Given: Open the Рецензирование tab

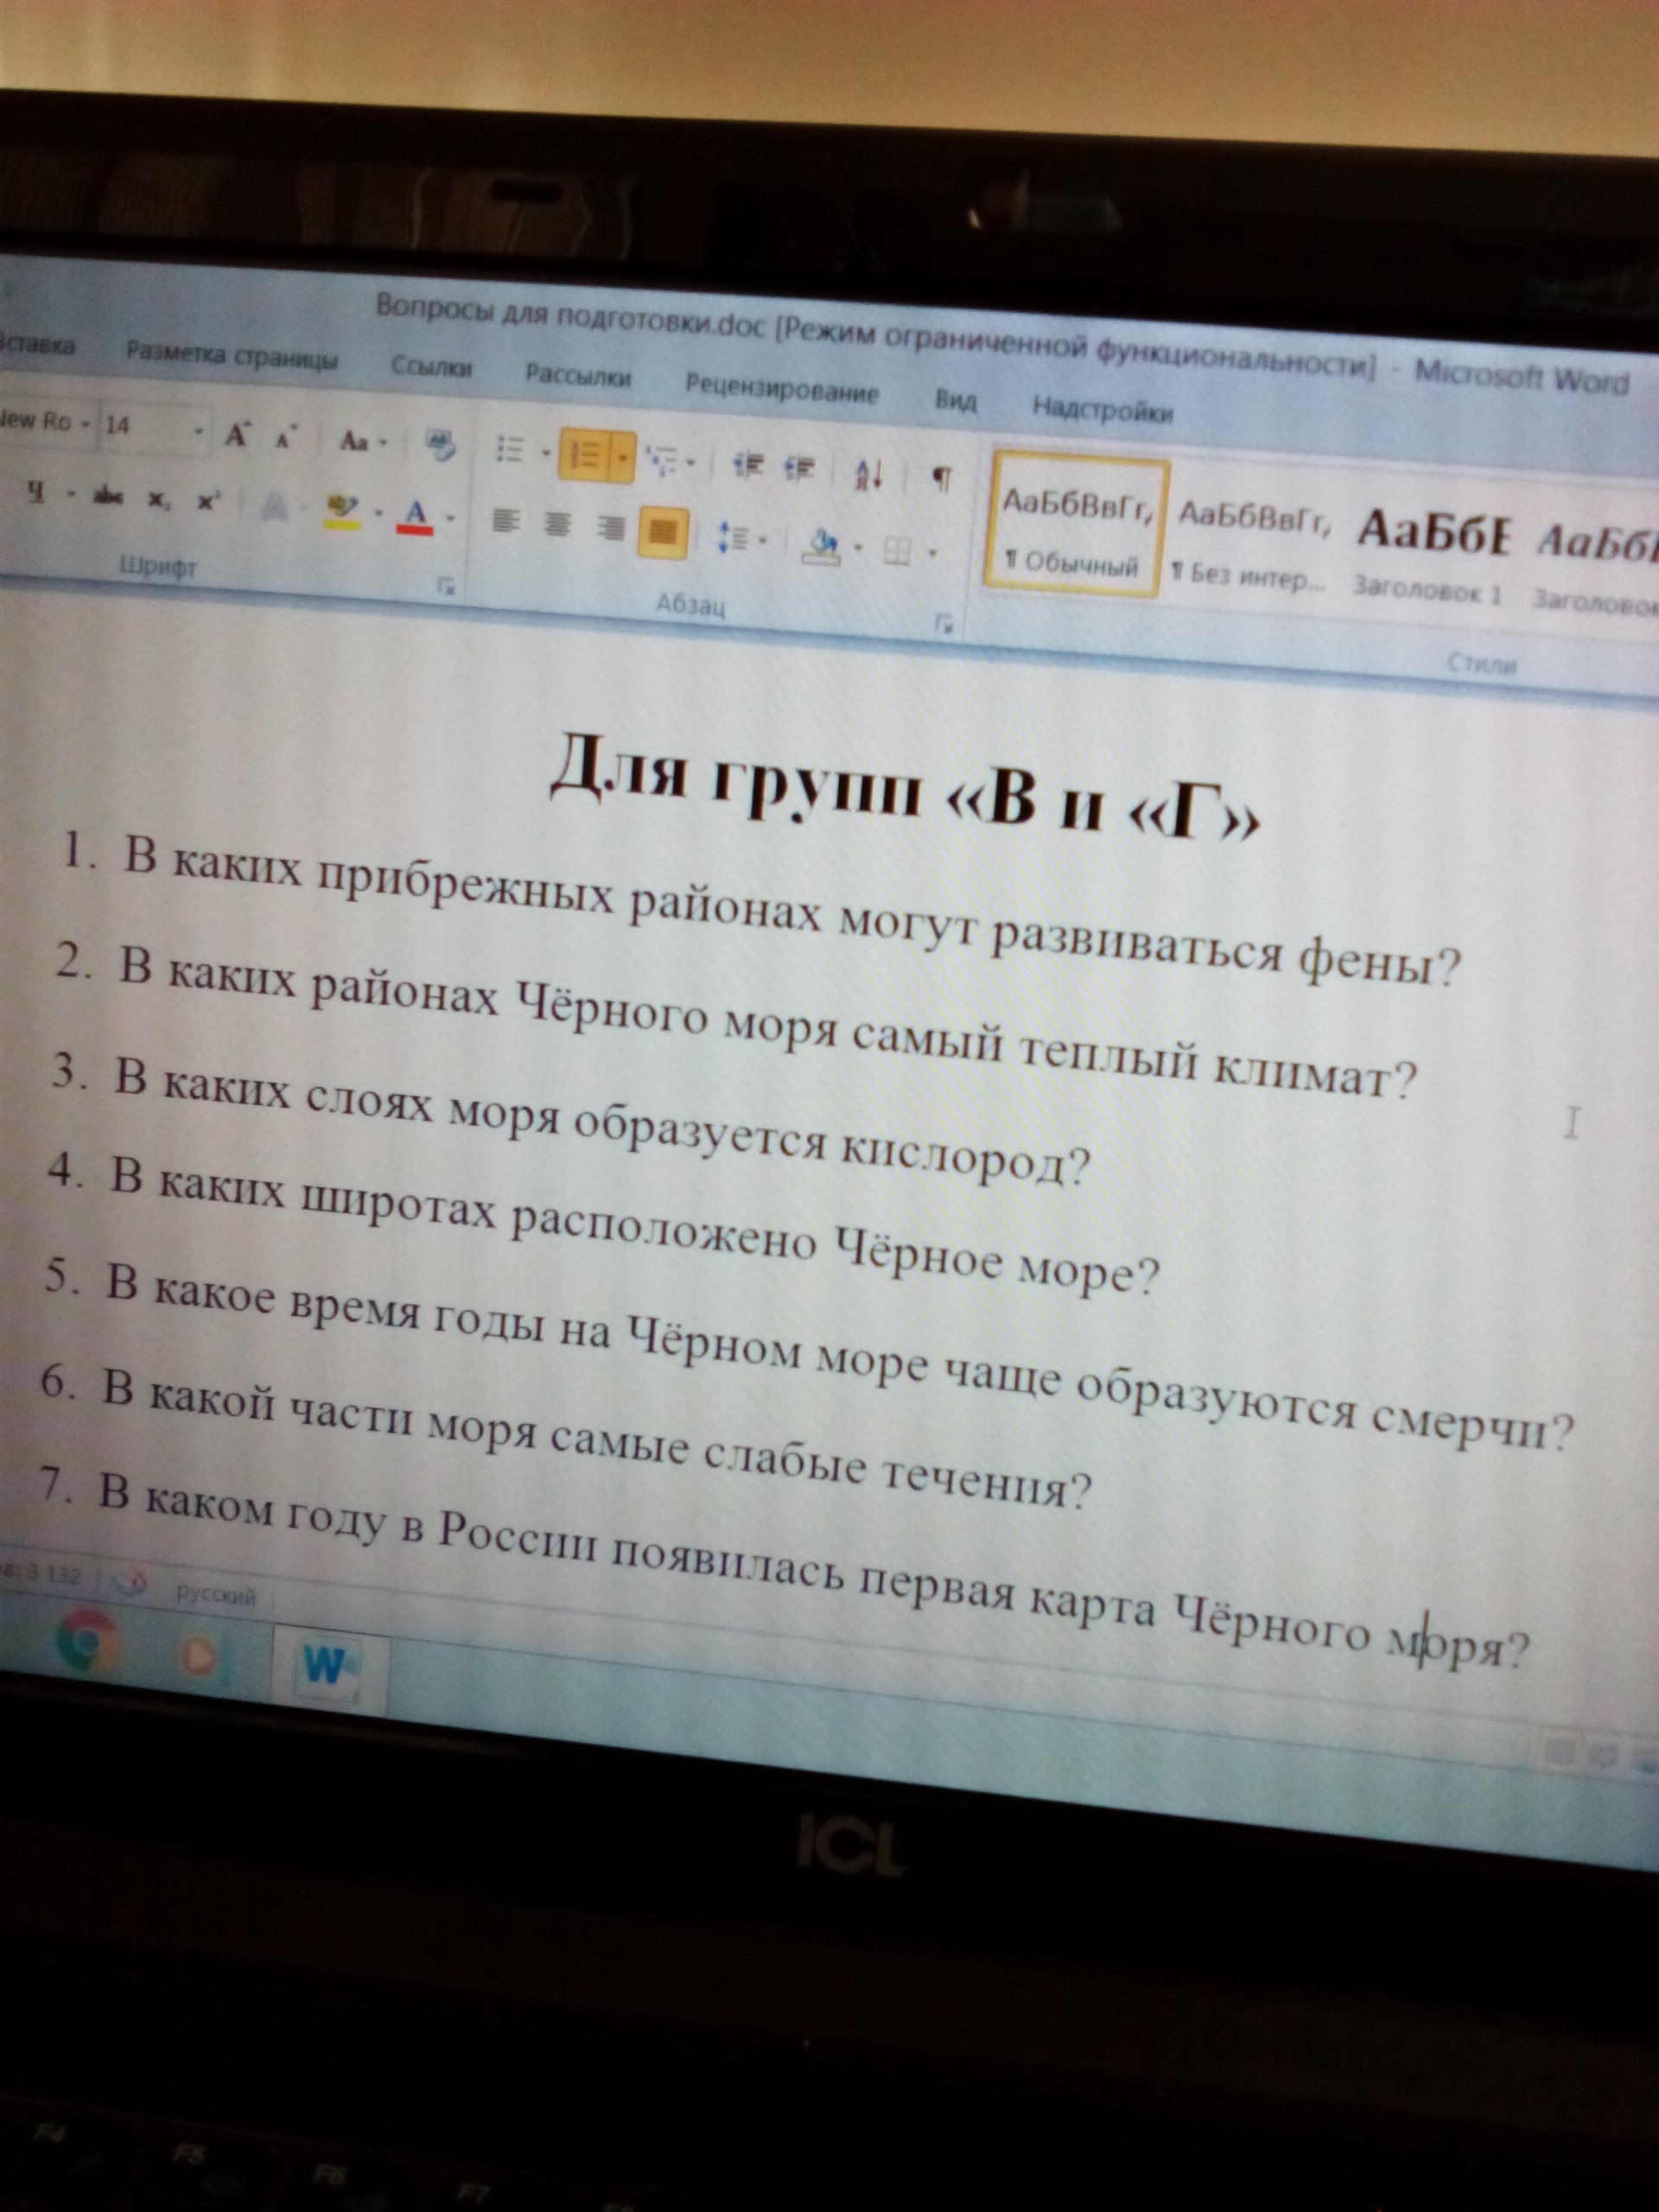Looking at the screenshot, I should click(x=781, y=389).
